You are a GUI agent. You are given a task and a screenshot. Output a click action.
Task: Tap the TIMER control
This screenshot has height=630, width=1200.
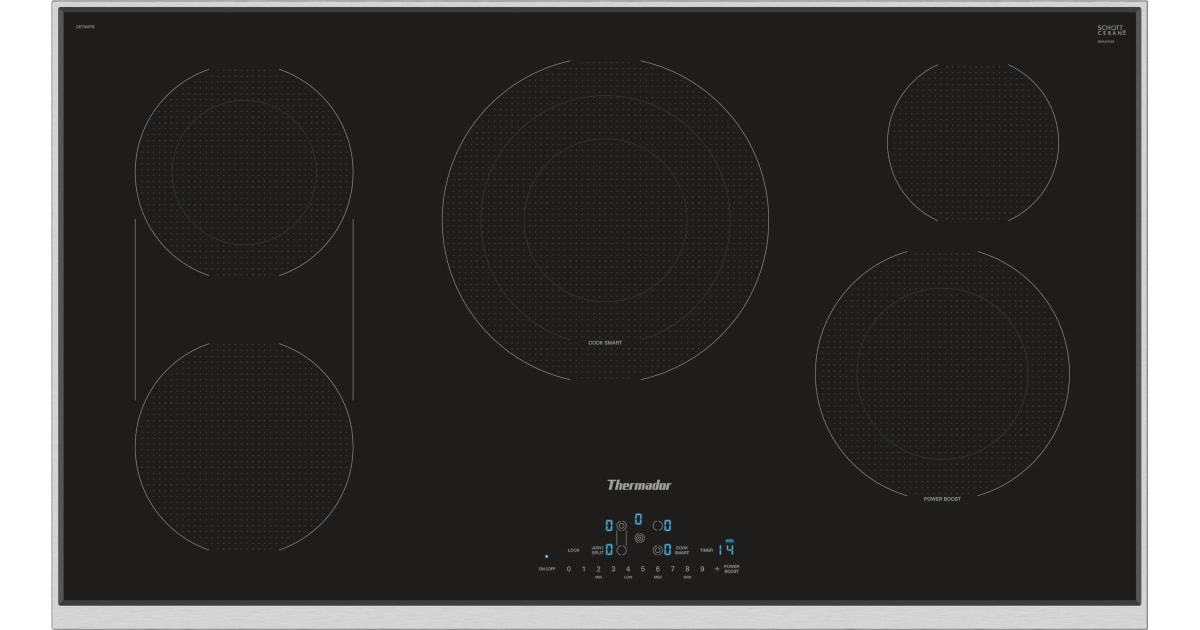click(x=707, y=550)
